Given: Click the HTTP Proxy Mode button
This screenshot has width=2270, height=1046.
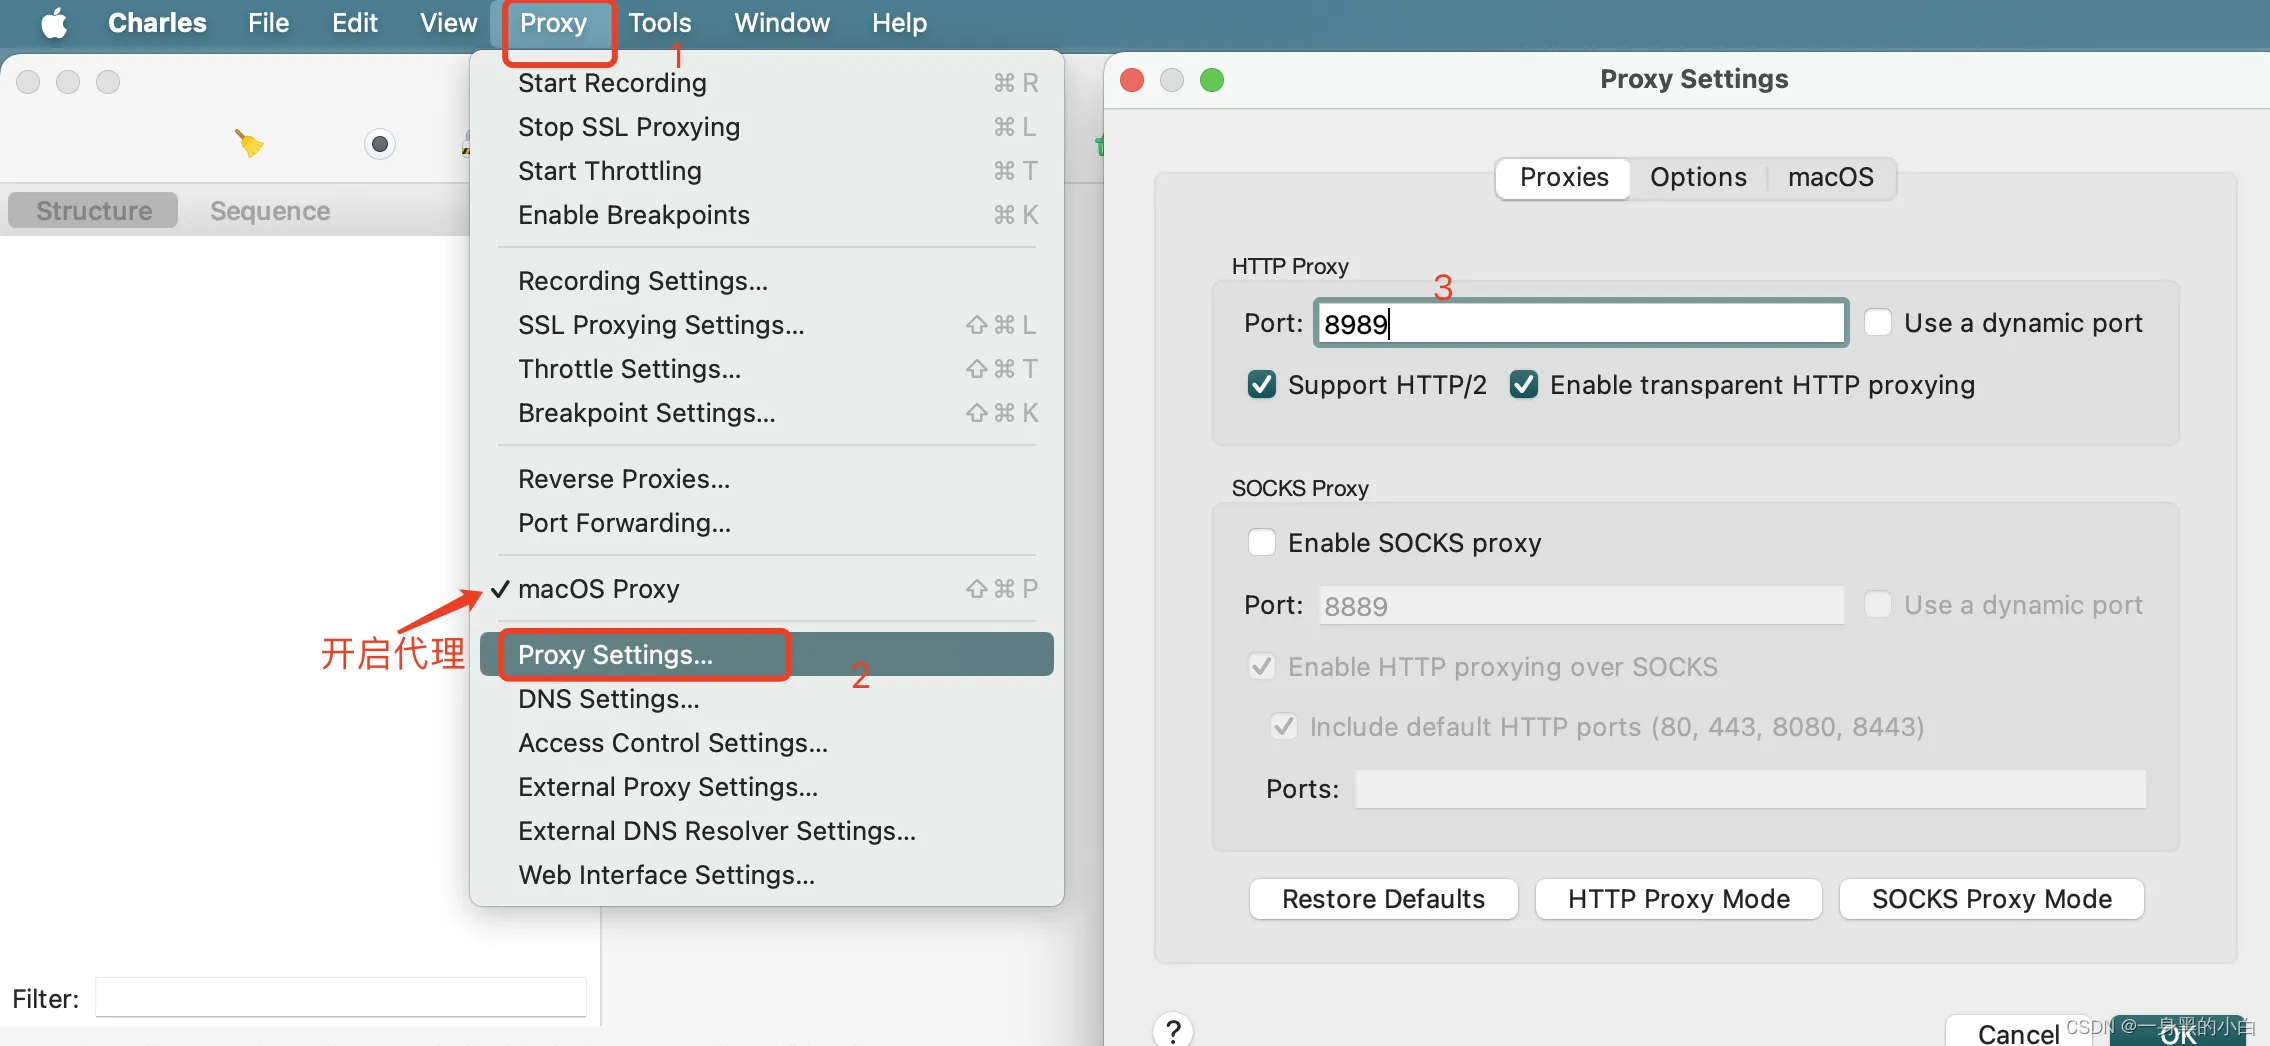Looking at the screenshot, I should 1678,899.
